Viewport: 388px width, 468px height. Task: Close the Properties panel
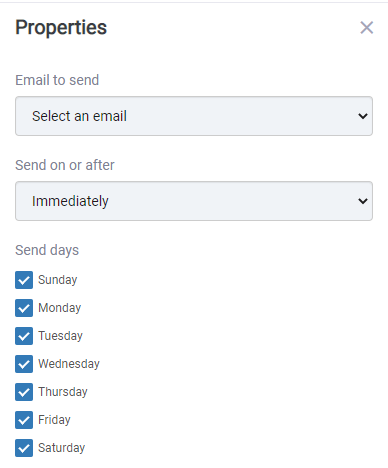(x=366, y=28)
